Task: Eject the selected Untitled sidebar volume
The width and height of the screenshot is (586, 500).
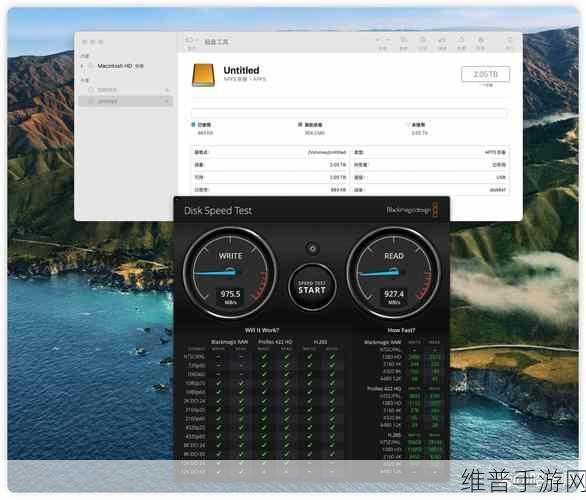Action: [167, 101]
